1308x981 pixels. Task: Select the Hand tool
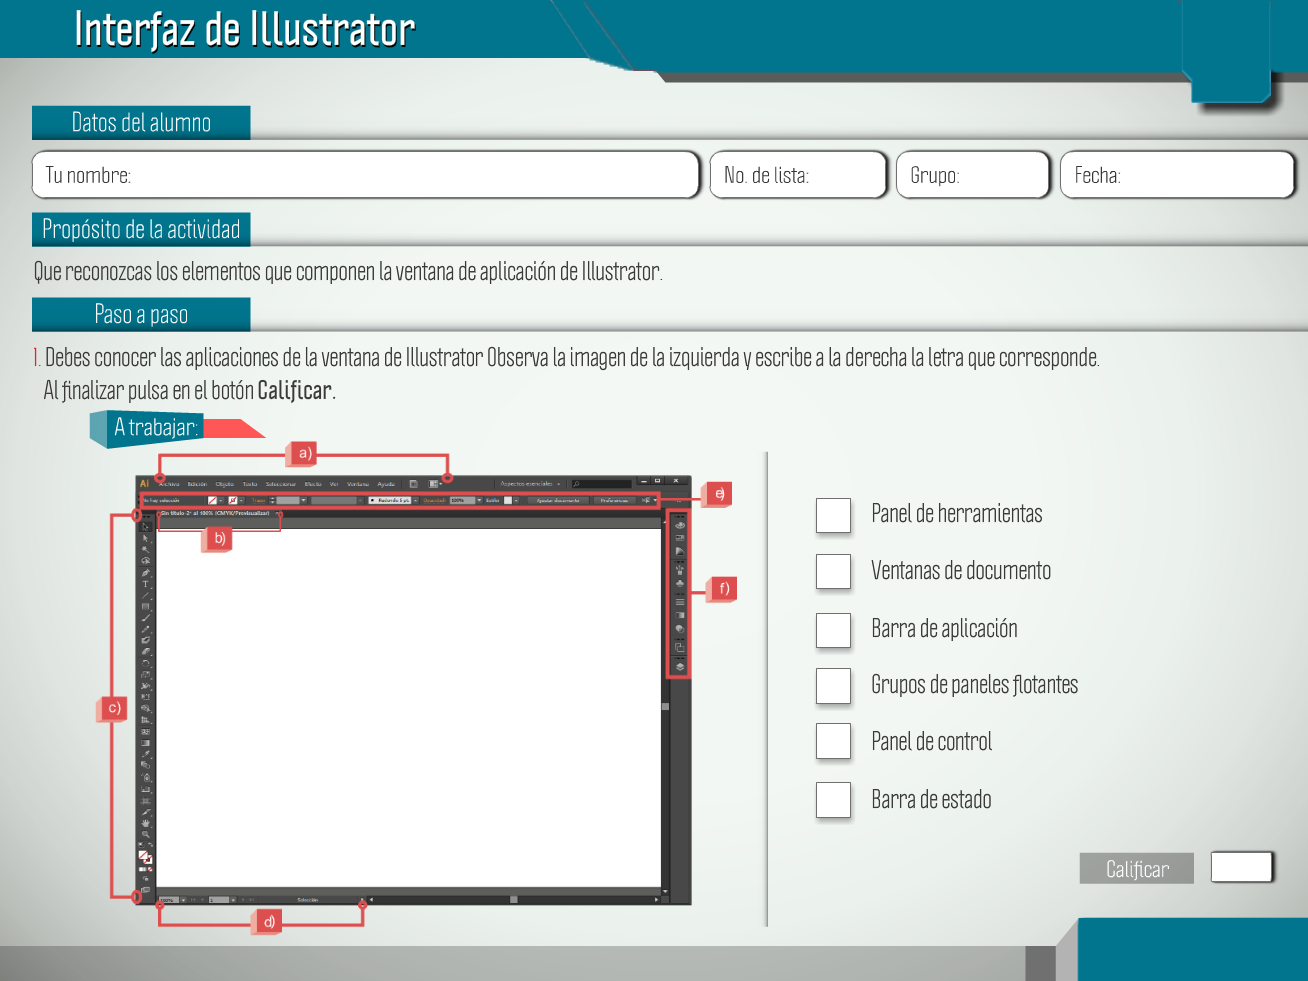pos(146,823)
